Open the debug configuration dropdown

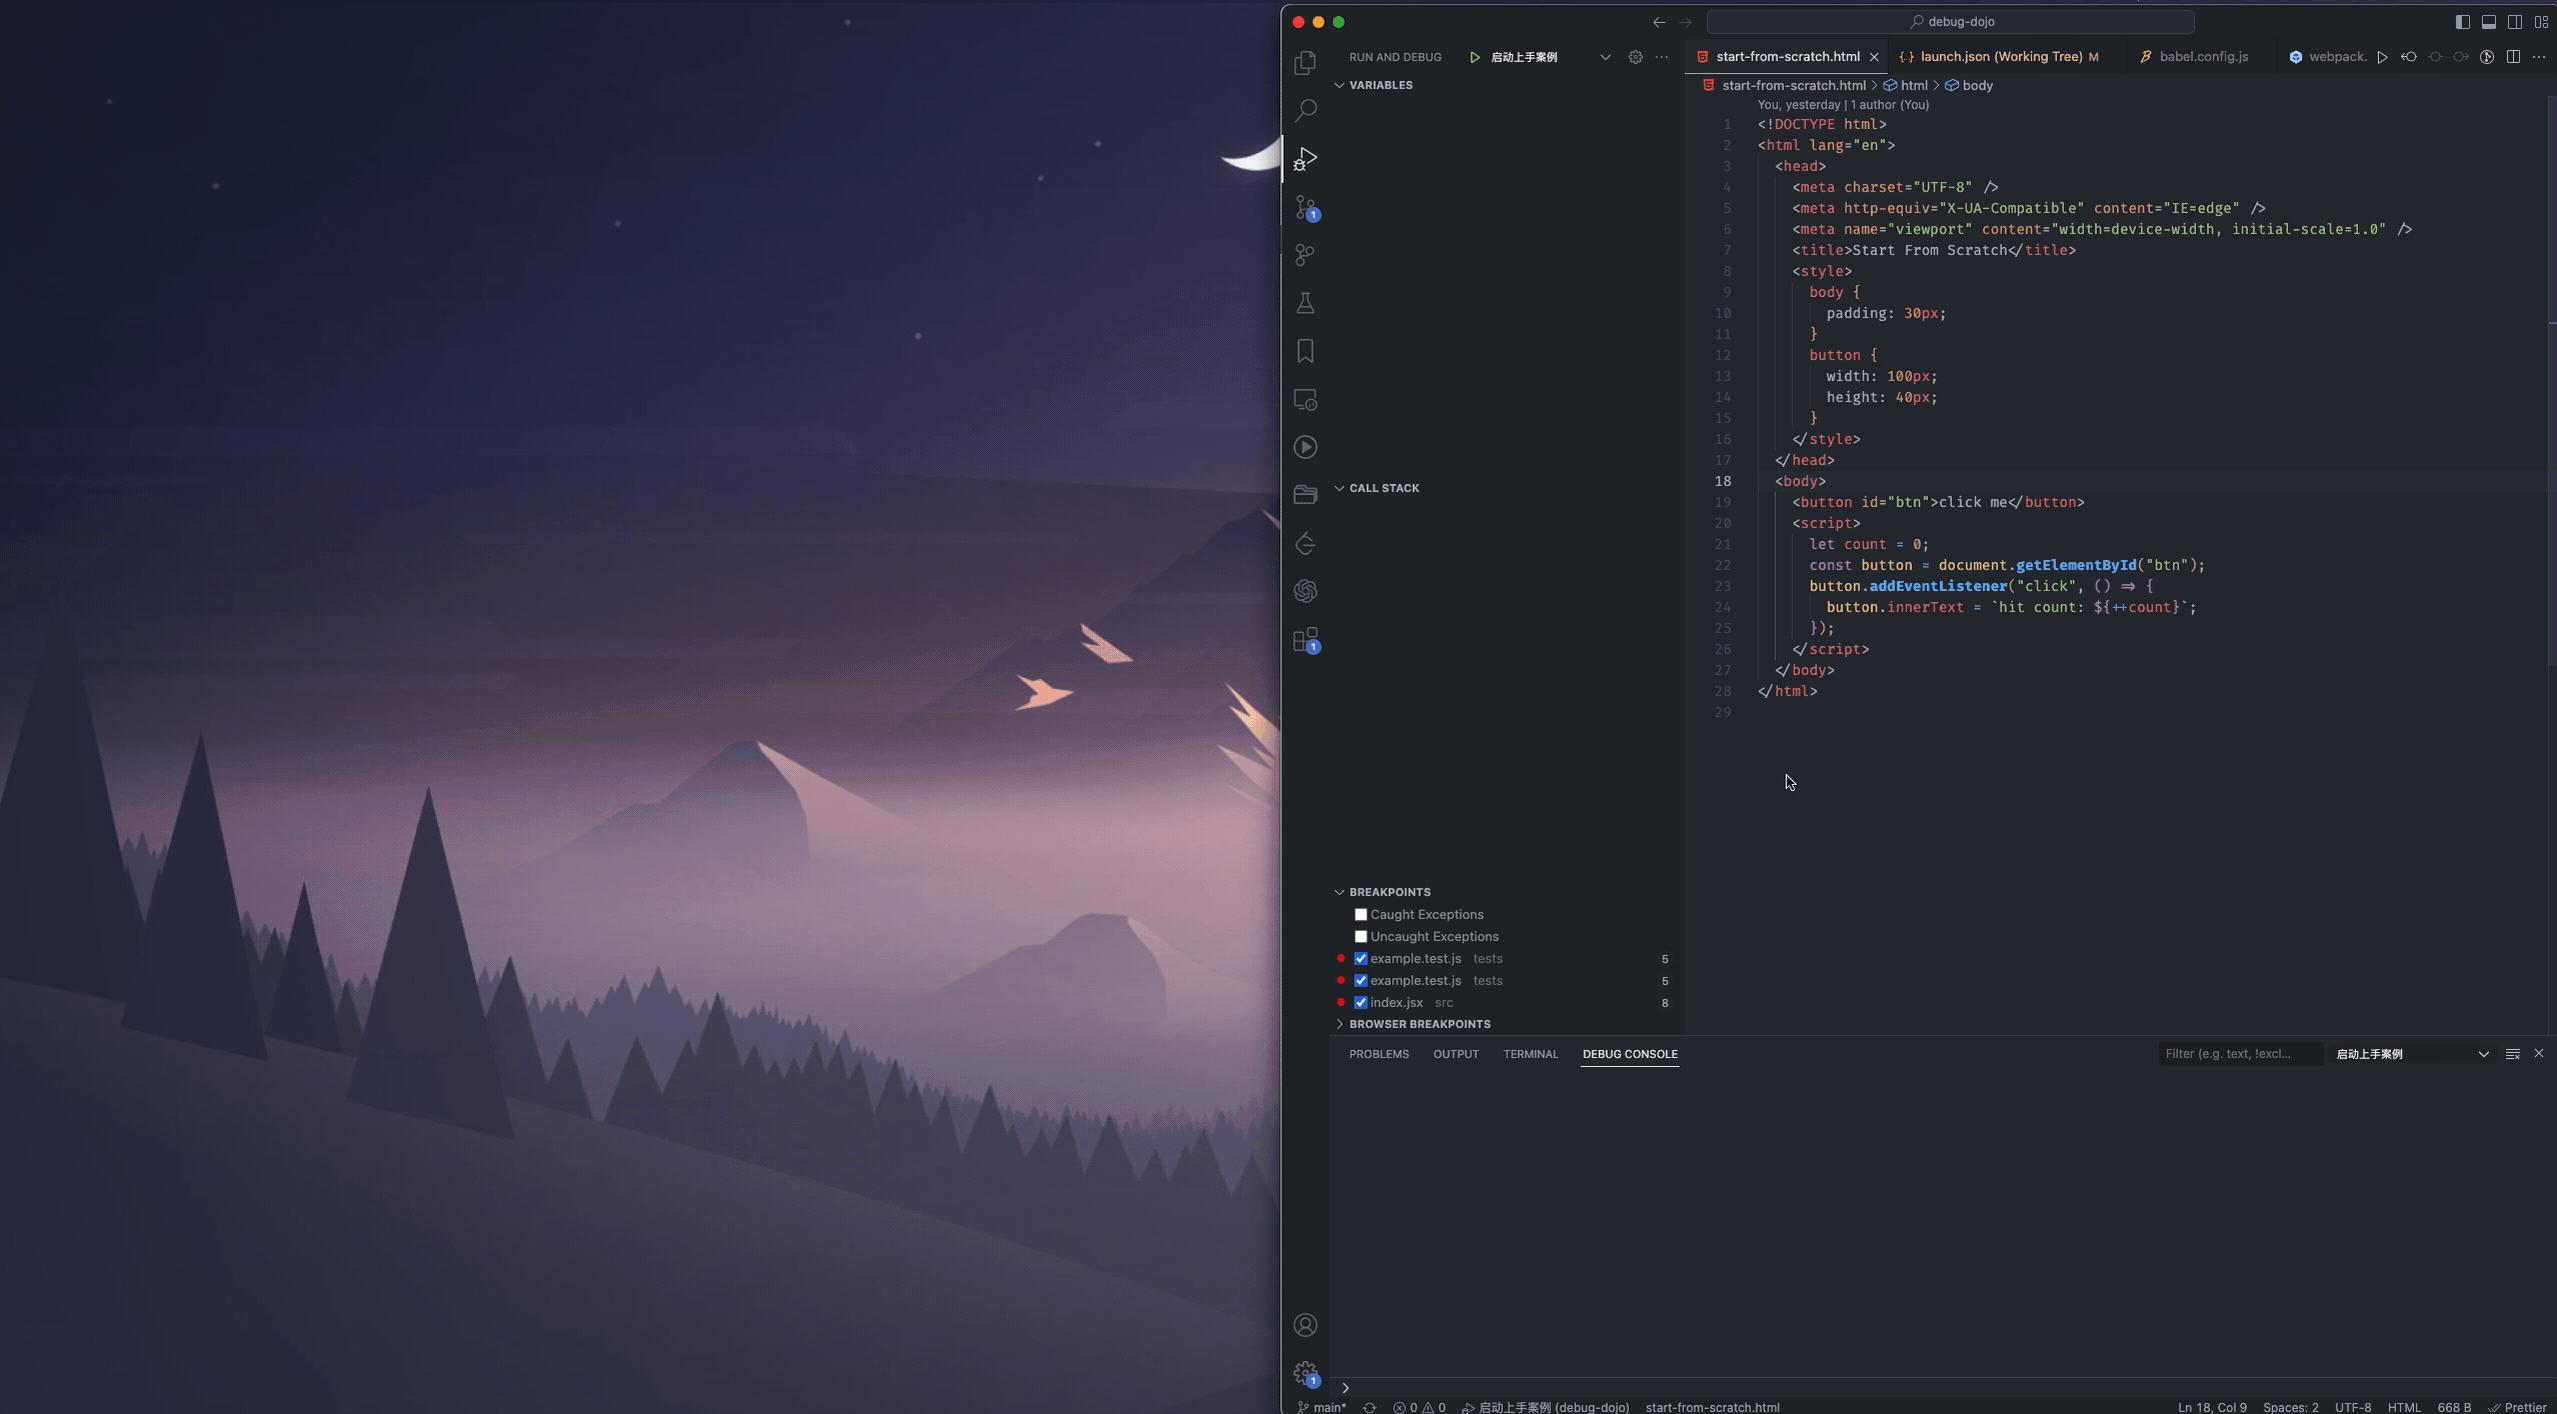point(1604,57)
